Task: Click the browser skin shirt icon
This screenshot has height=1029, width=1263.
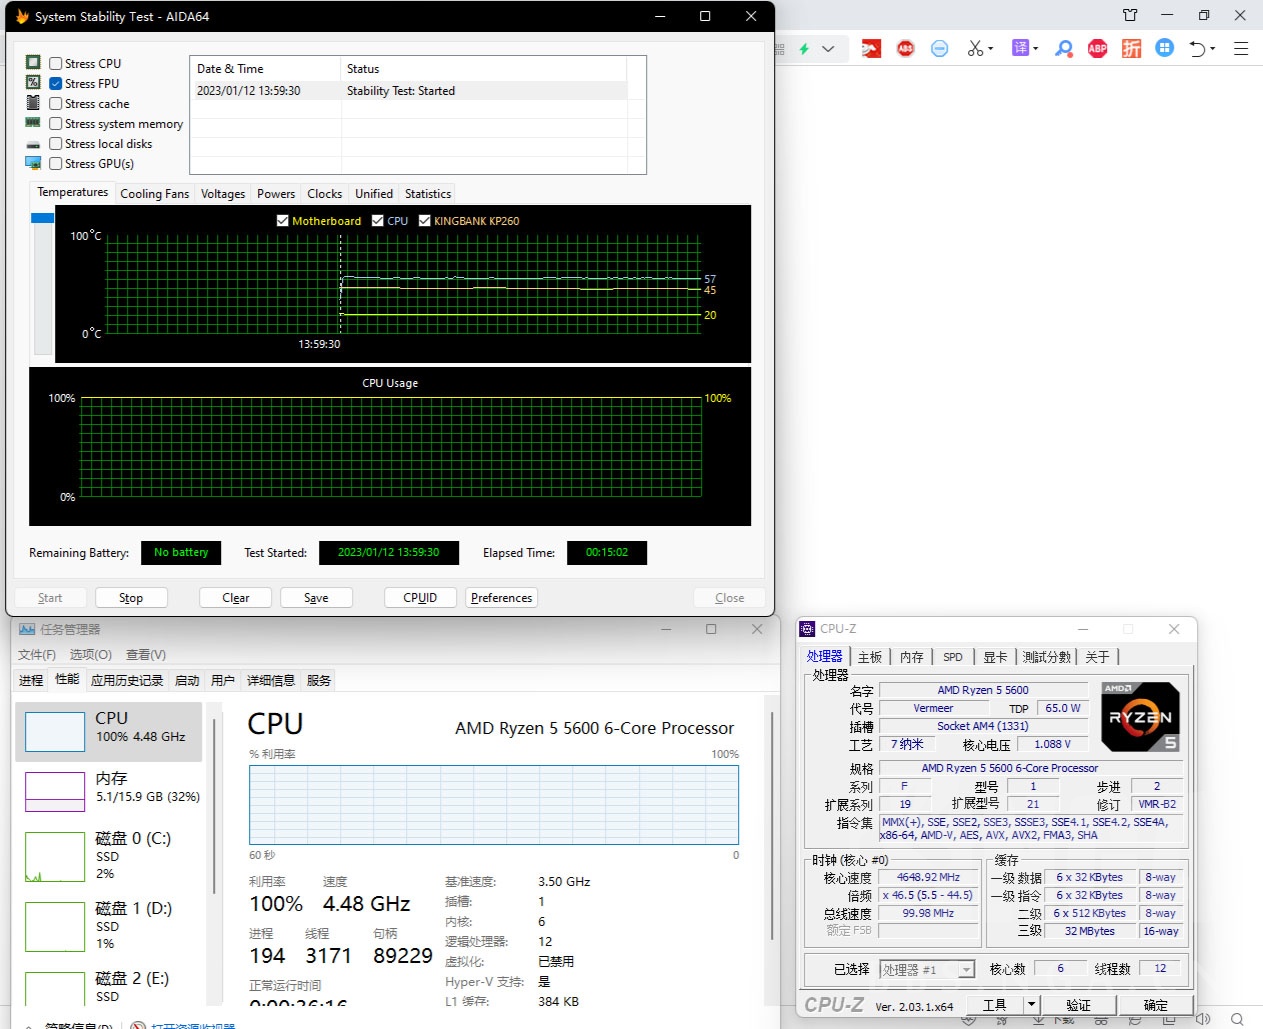Action: click(x=1130, y=15)
